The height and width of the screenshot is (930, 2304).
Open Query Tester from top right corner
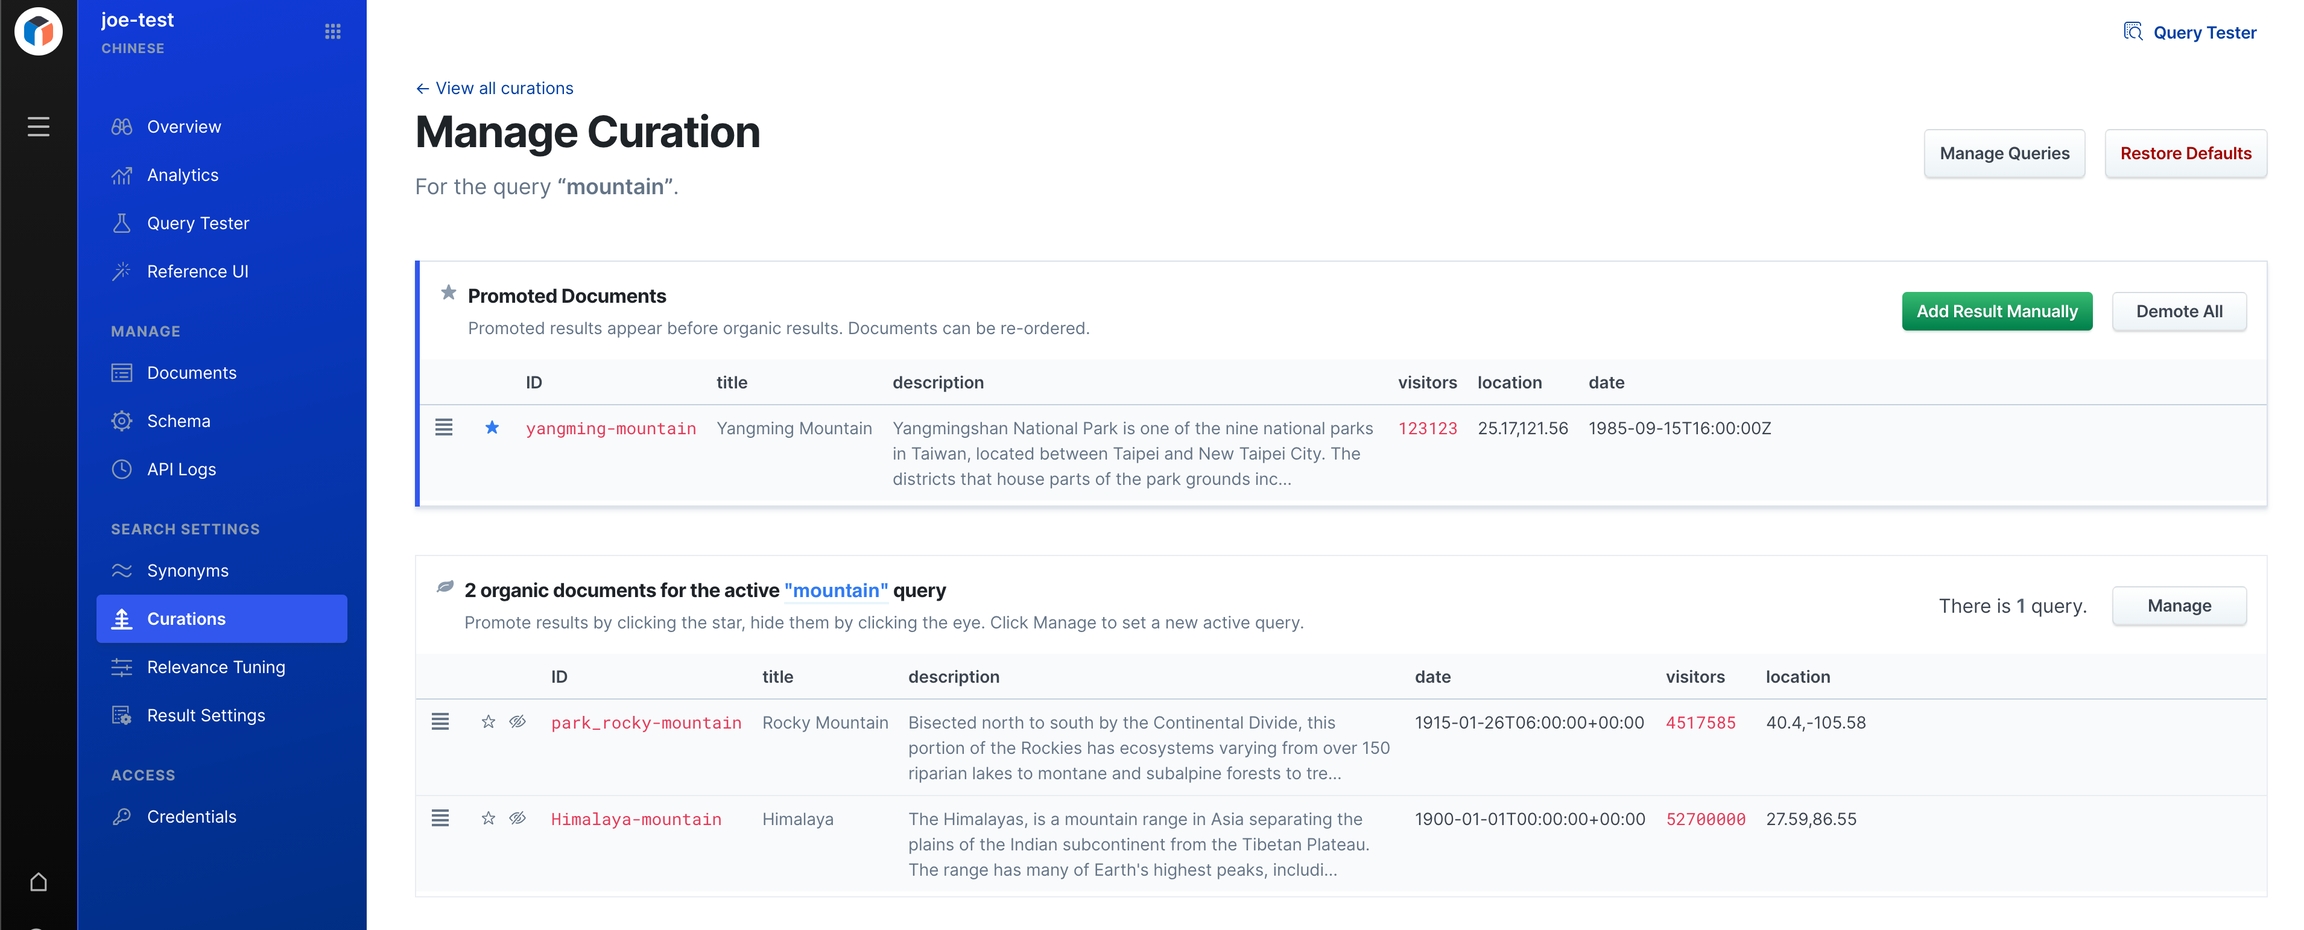point(2190,32)
